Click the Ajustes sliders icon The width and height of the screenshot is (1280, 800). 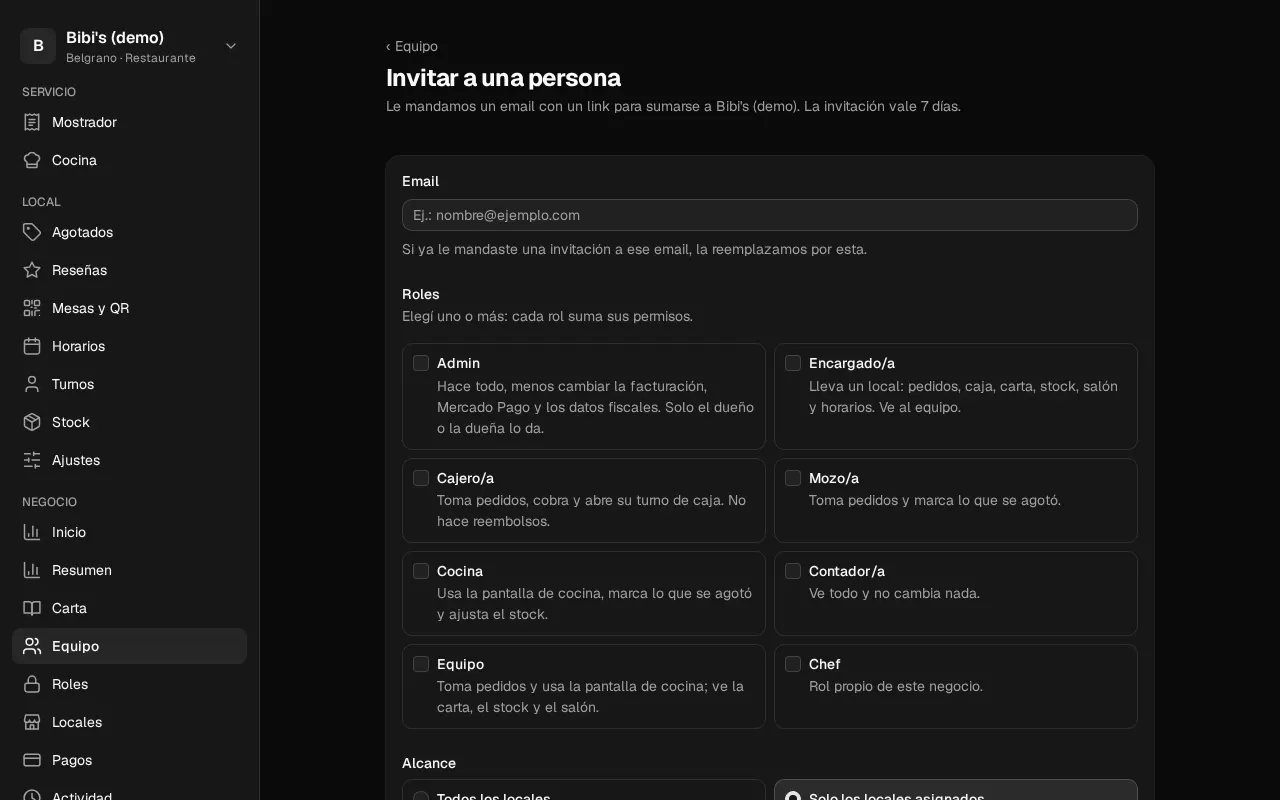click(32, 460)
